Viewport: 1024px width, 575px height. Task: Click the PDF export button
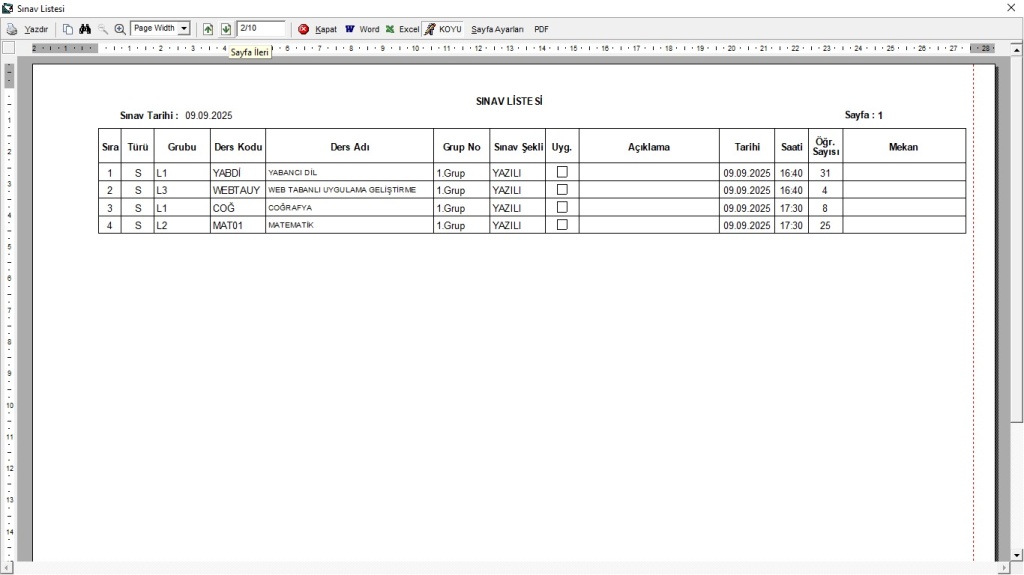coord(541,29)
